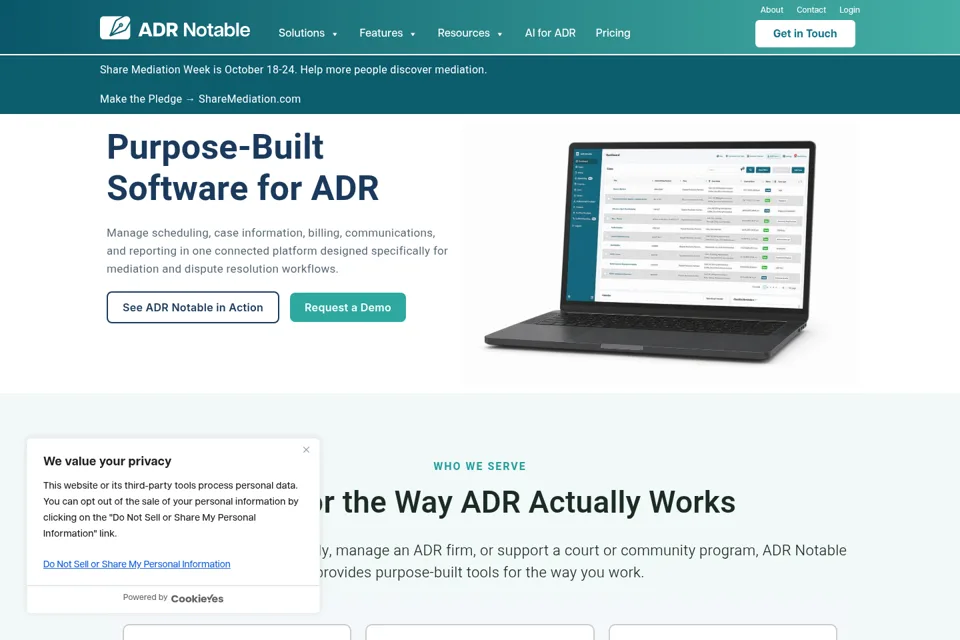Open the Resources menu
The image size is (960, 640).
463,33
